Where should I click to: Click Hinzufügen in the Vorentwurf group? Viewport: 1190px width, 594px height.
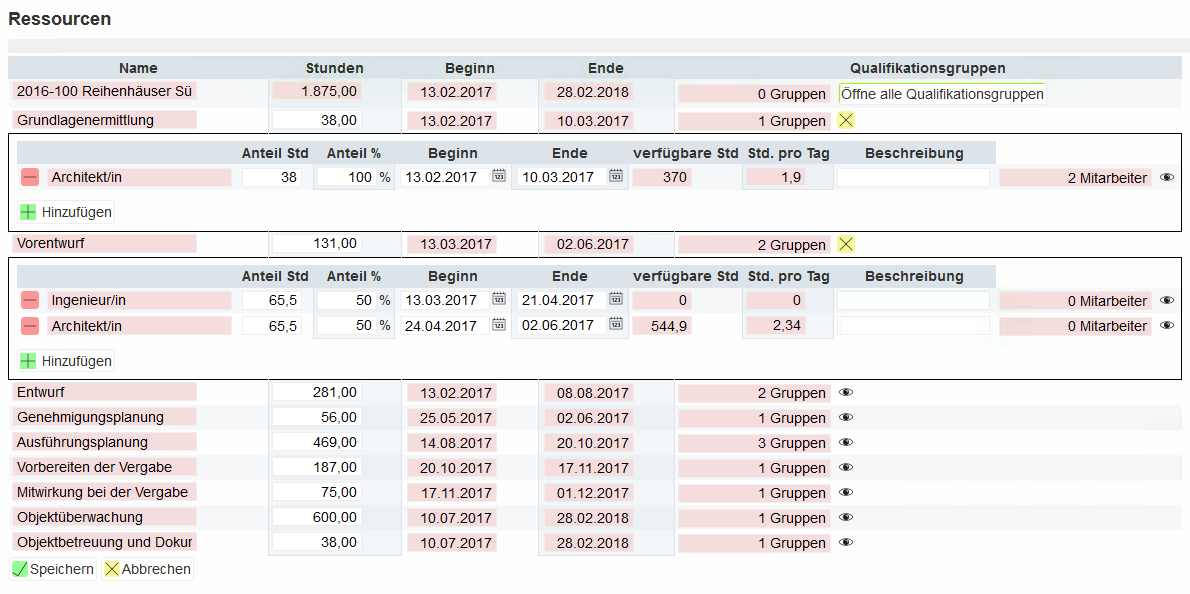65,362
